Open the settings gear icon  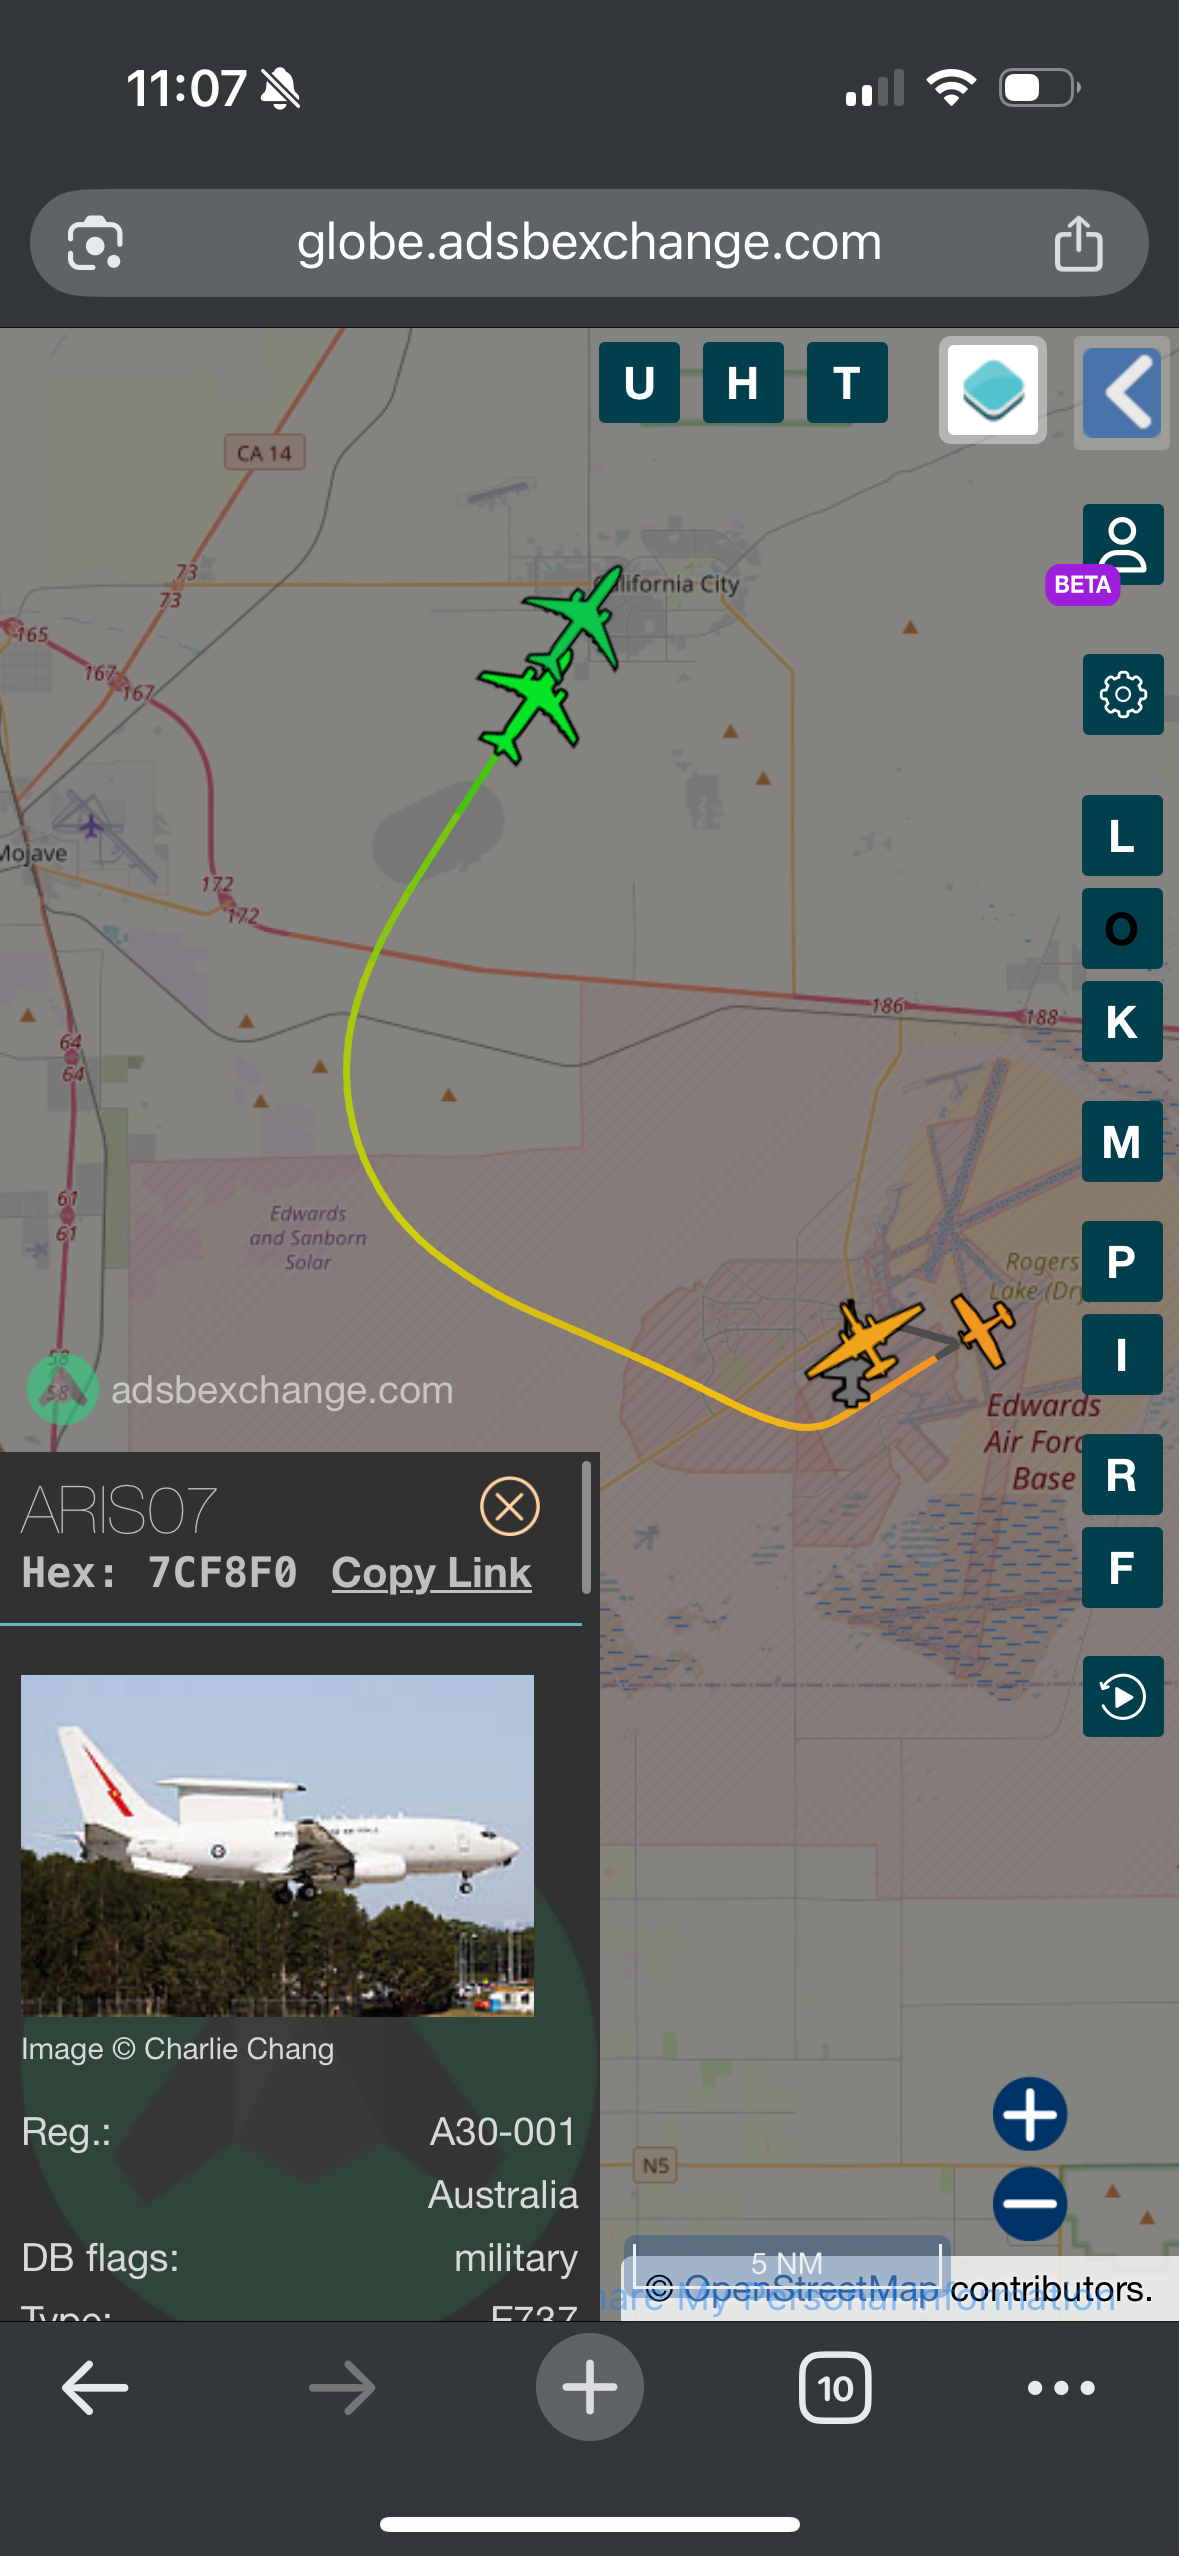[1122, 694]
